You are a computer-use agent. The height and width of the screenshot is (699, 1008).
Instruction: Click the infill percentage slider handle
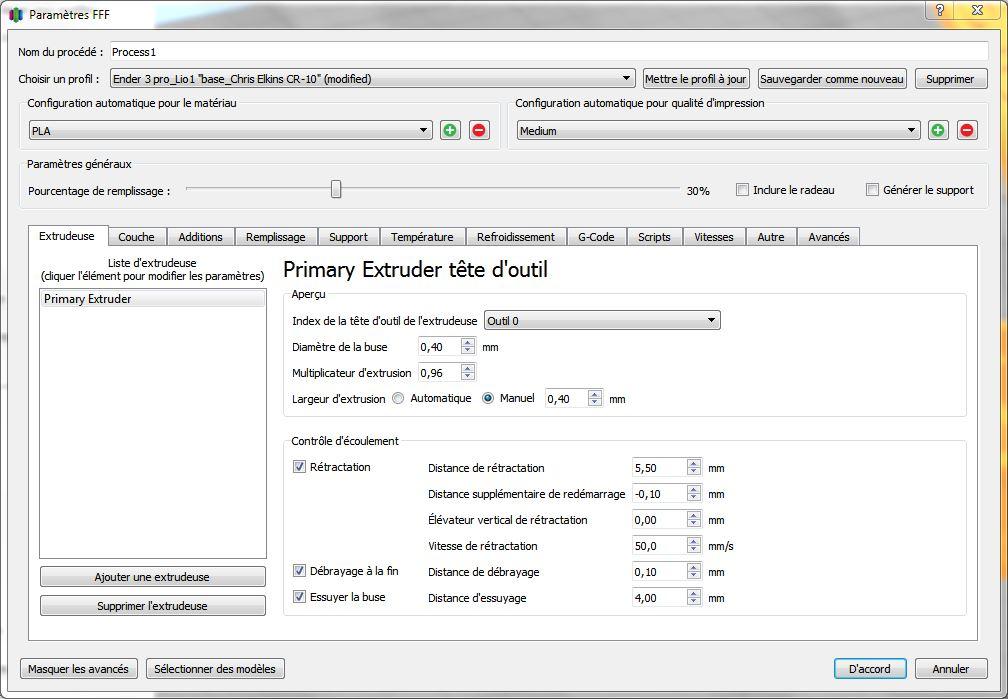click(x=336, y=189)
